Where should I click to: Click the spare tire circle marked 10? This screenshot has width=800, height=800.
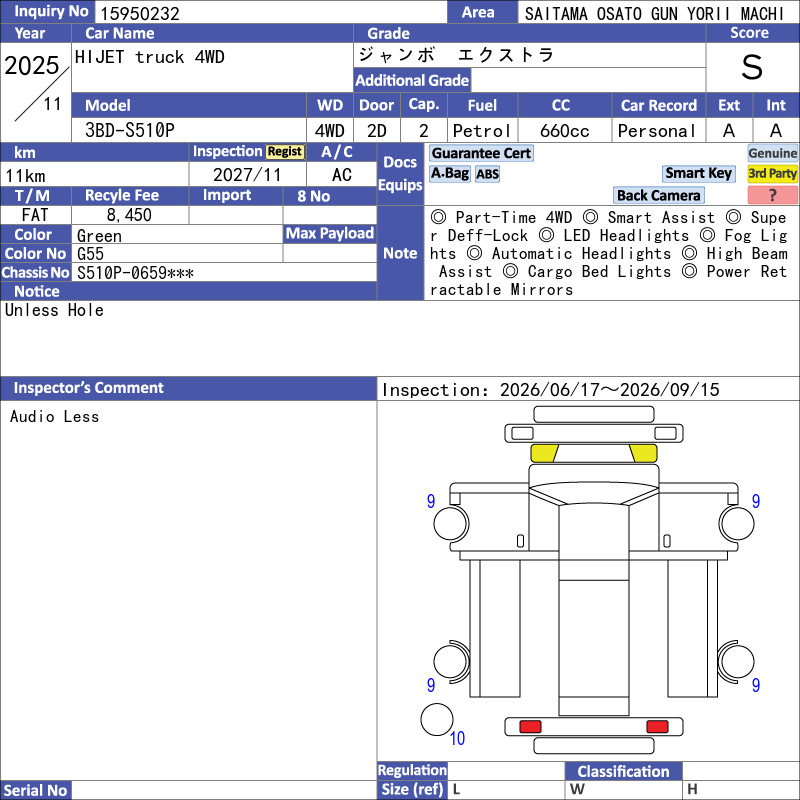coord(437,719)
